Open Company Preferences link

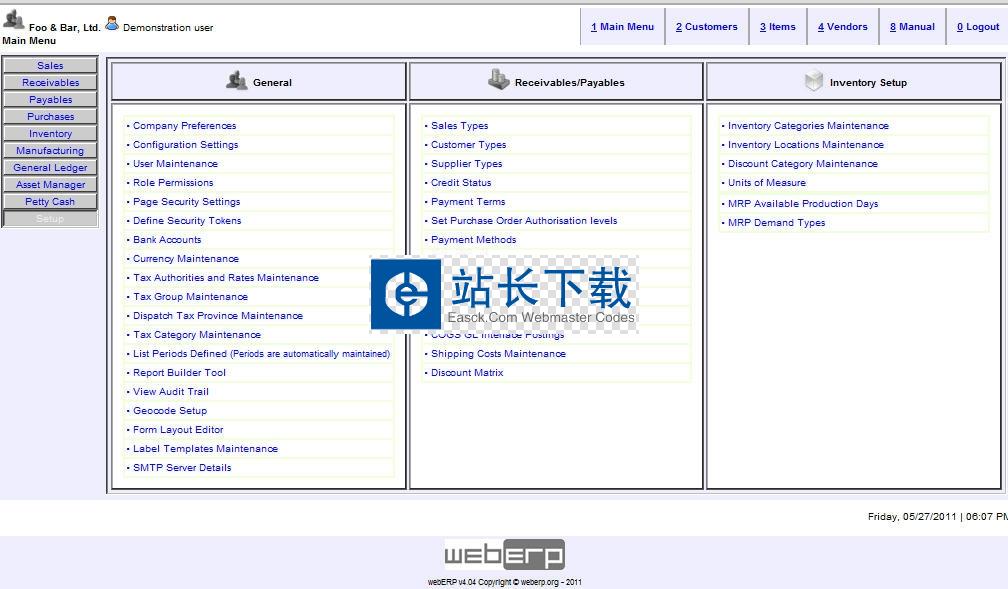point(184,126)
